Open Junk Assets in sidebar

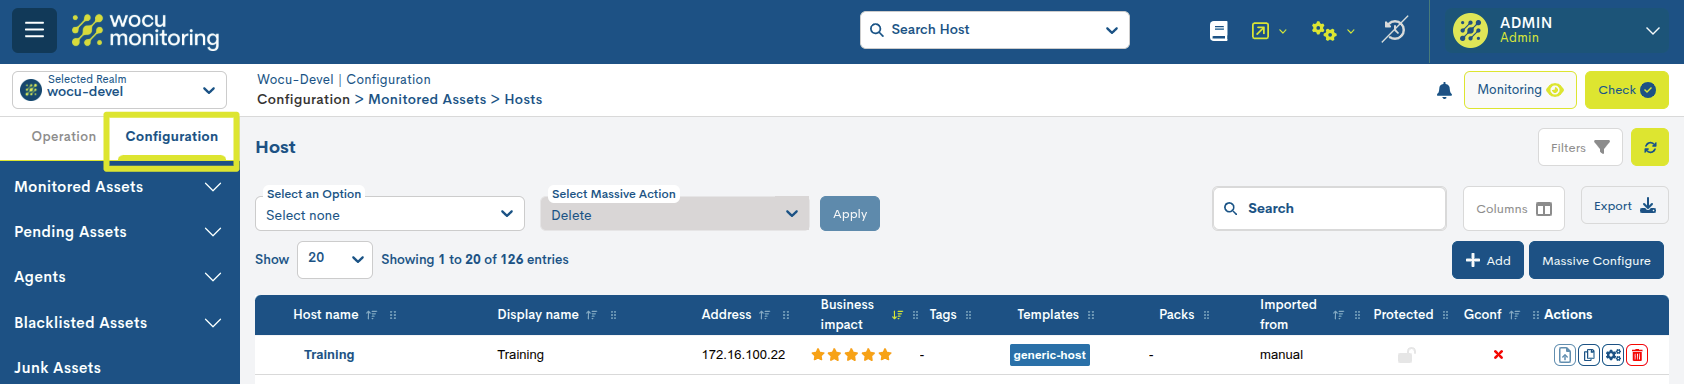(58, 368)
